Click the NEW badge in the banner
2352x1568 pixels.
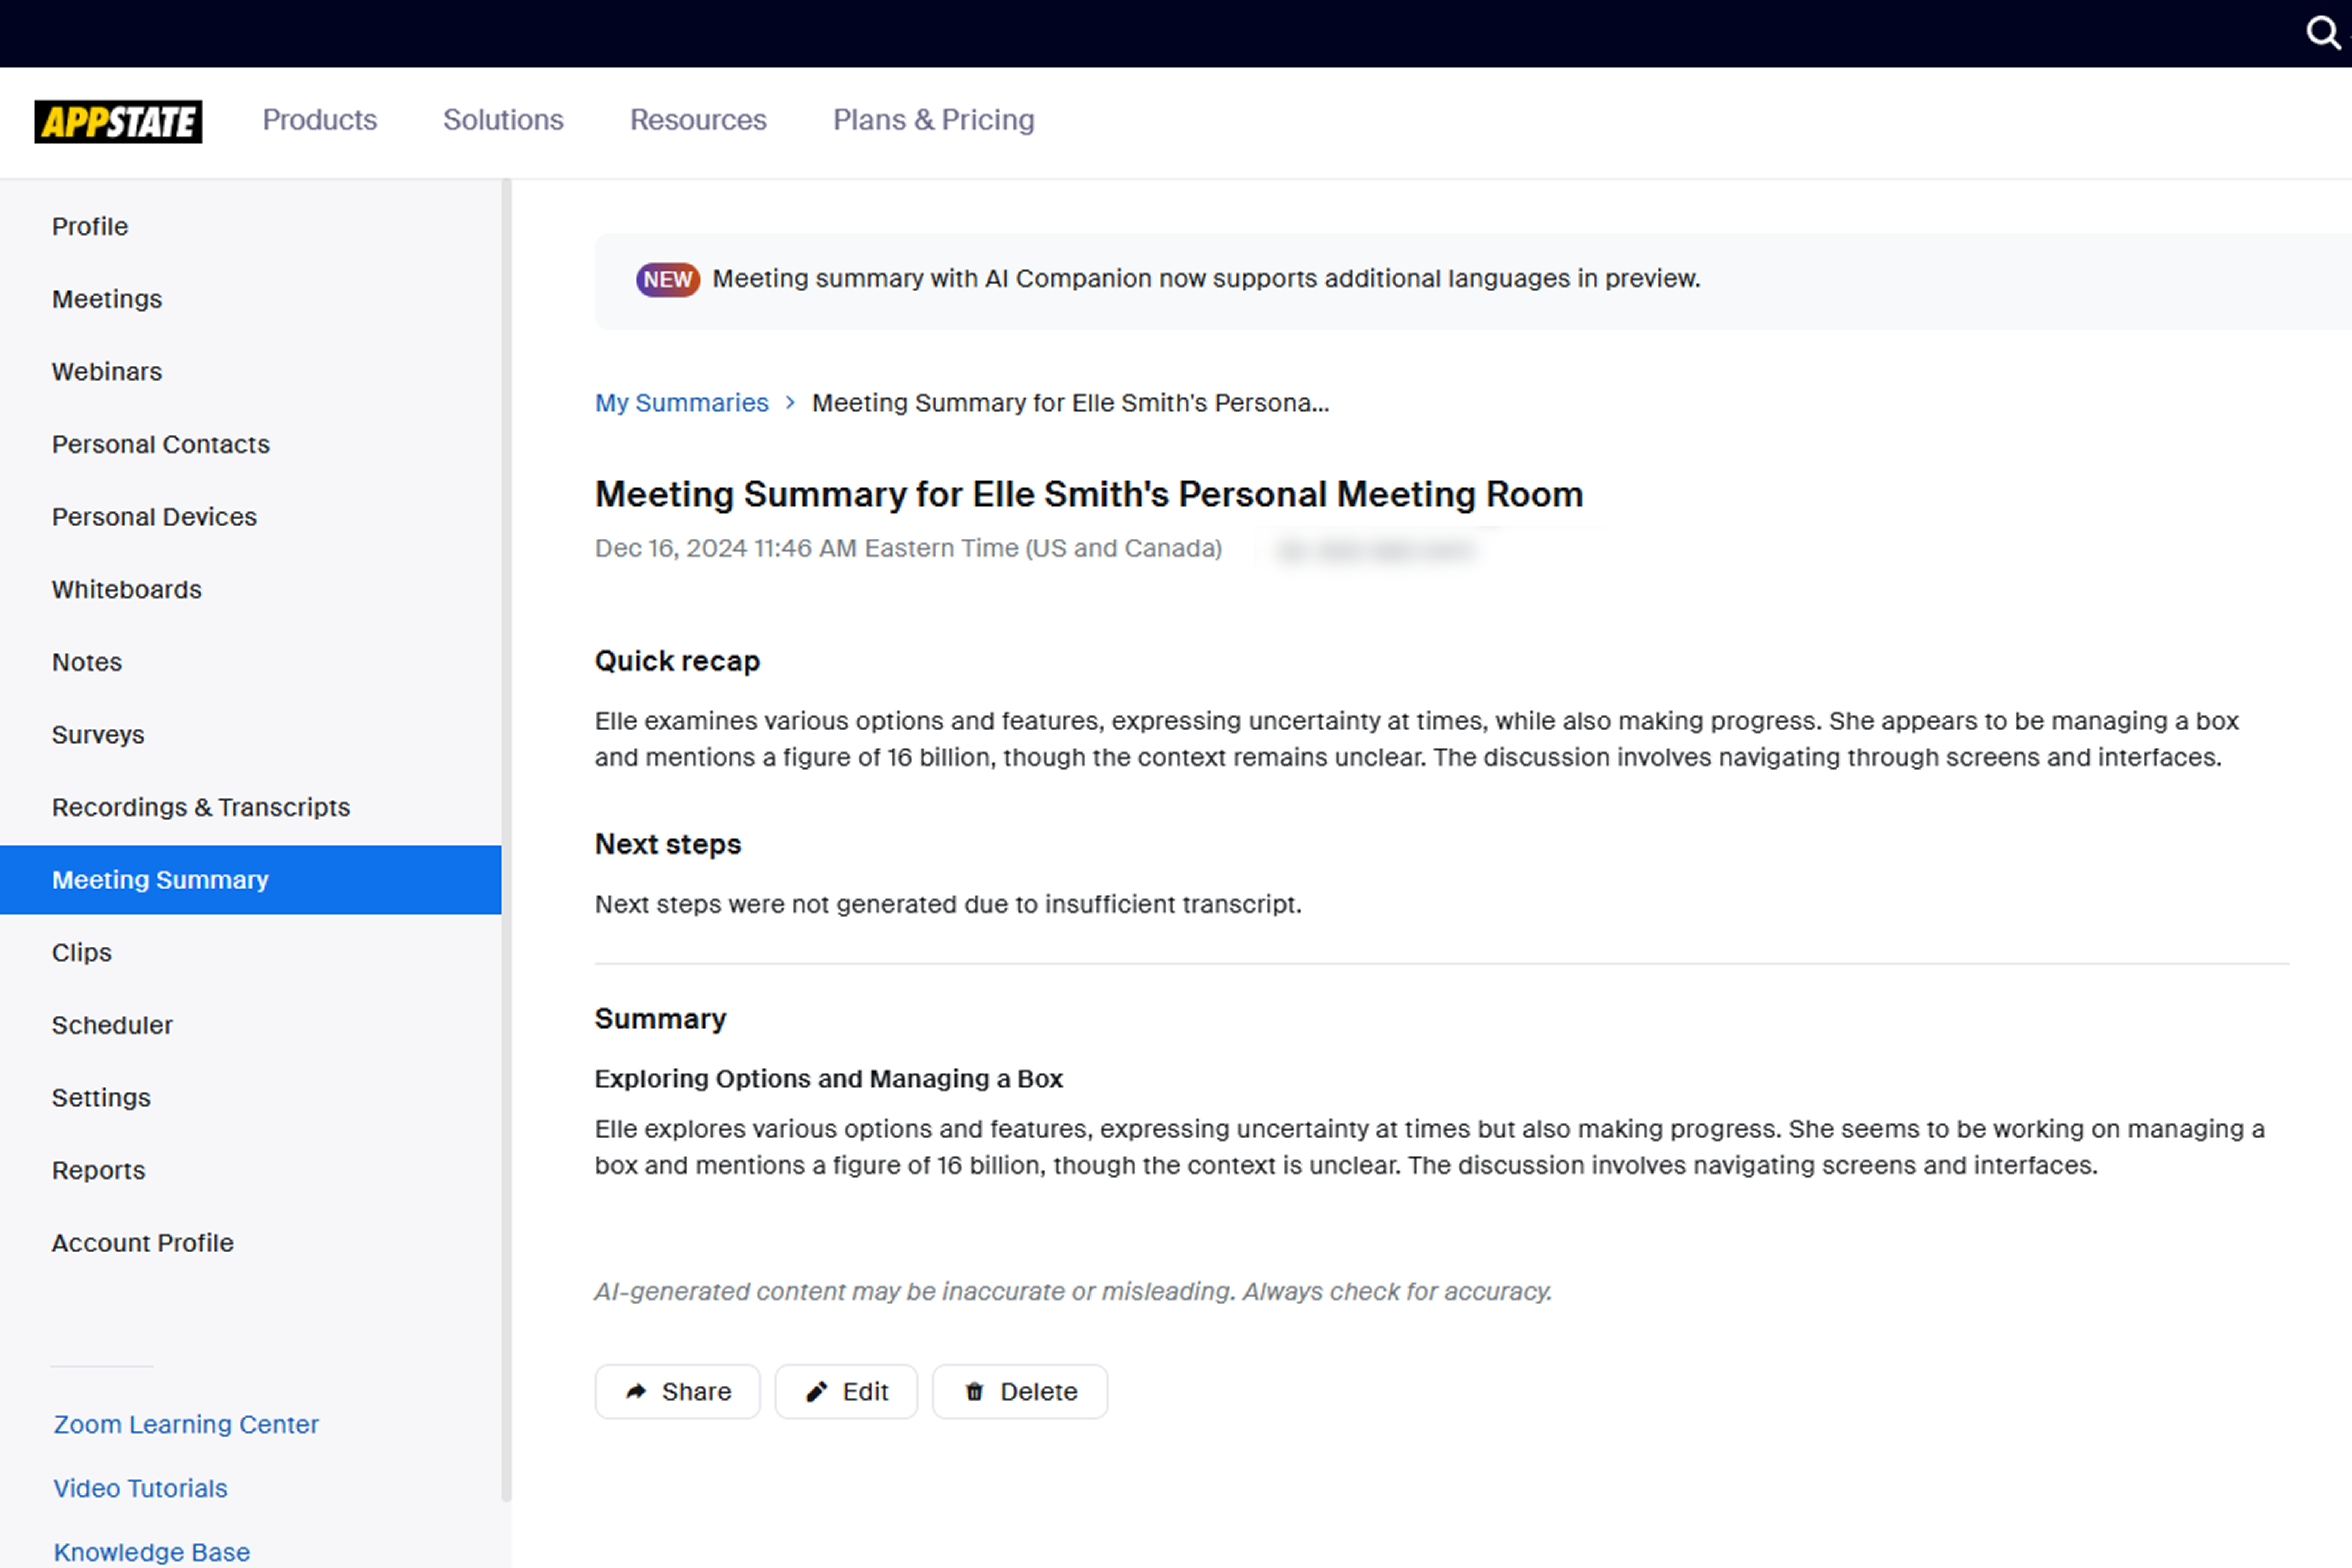click(x=667, y=279)
